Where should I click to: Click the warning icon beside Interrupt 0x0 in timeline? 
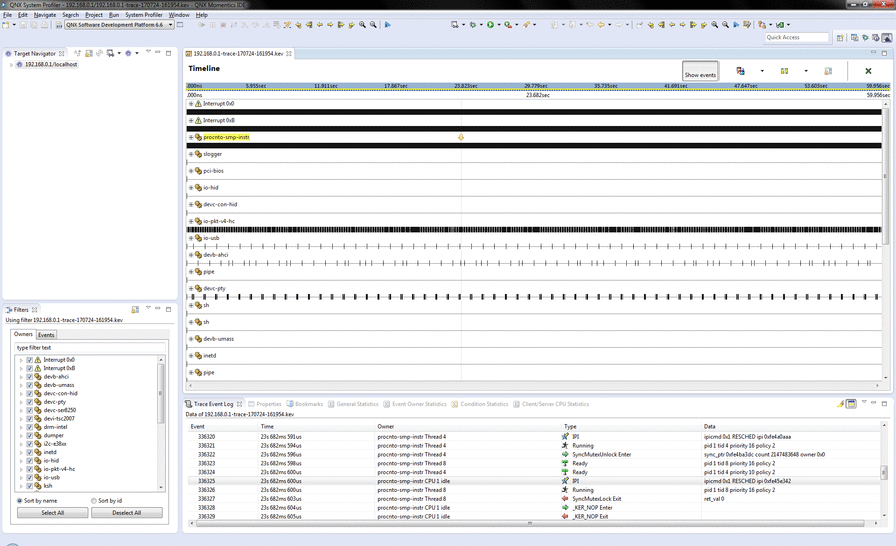click(x=198, y=104)
